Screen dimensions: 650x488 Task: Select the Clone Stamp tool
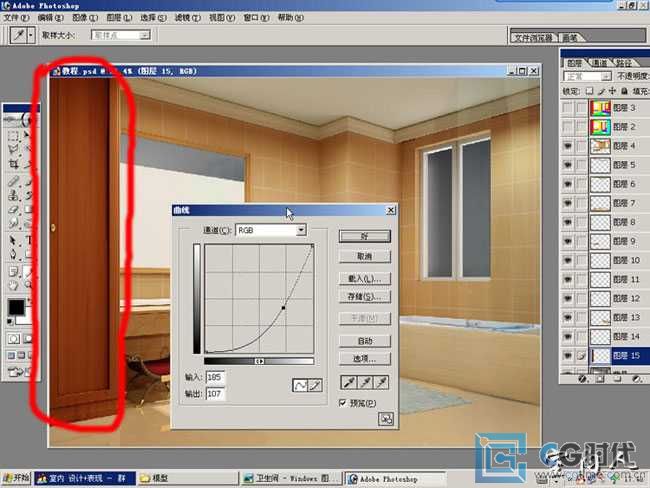[13, 195]
